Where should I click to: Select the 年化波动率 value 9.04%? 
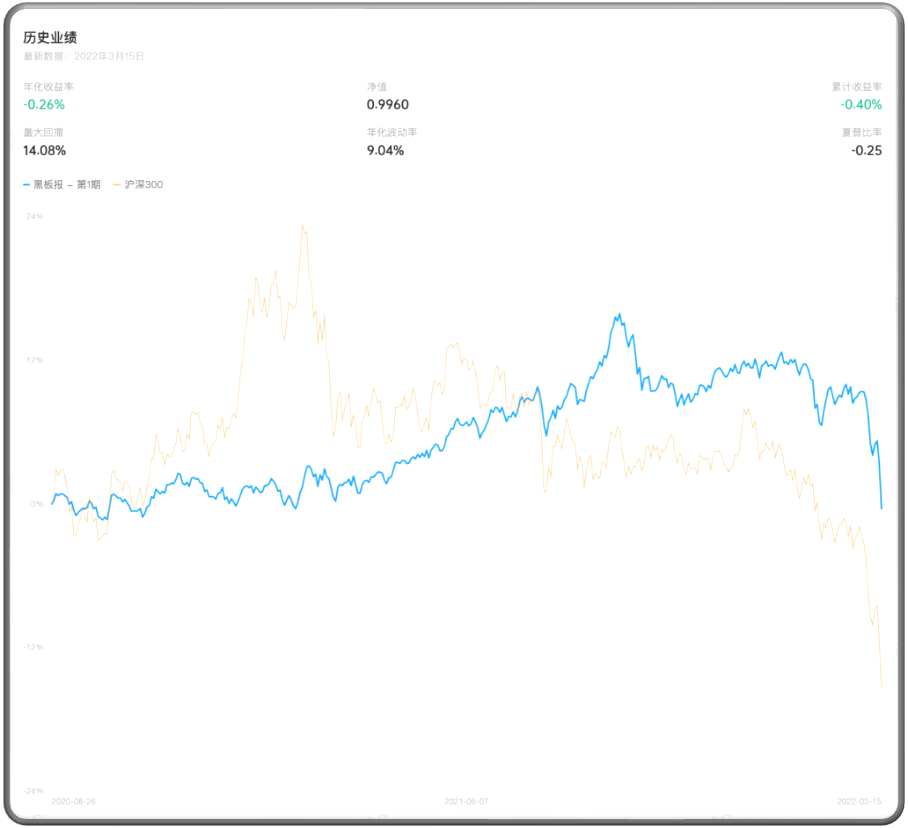click(385, 151)
